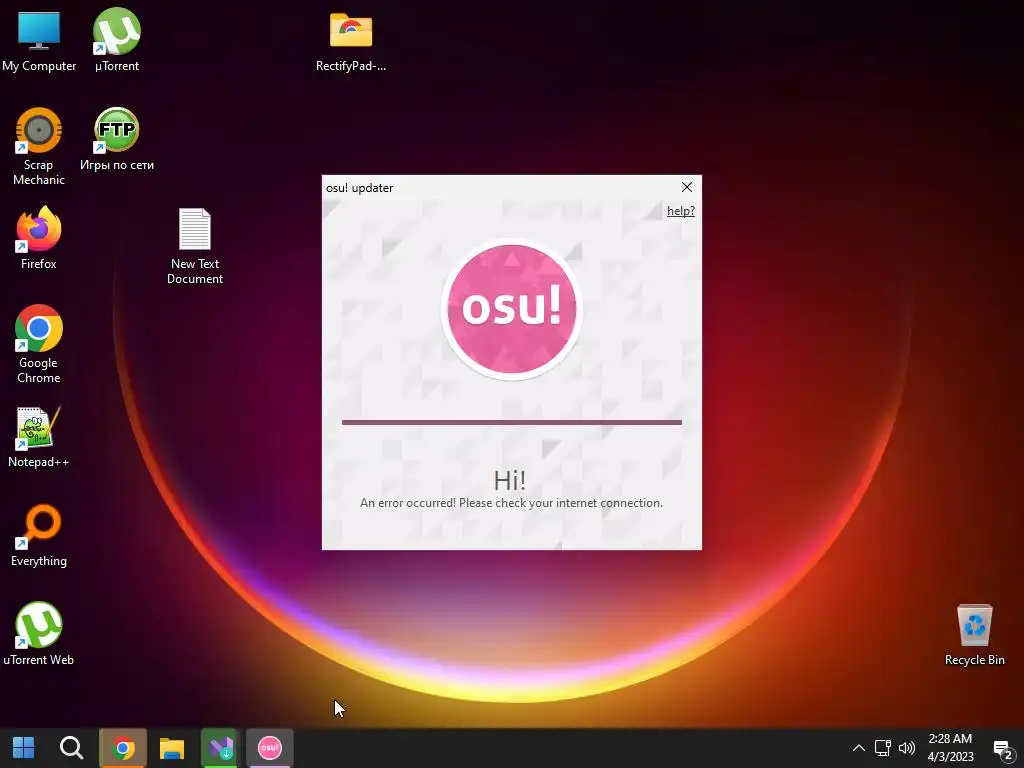Click the 'Hi!' heading in the updater
The image size is (1024, 768).
[509, 481]
